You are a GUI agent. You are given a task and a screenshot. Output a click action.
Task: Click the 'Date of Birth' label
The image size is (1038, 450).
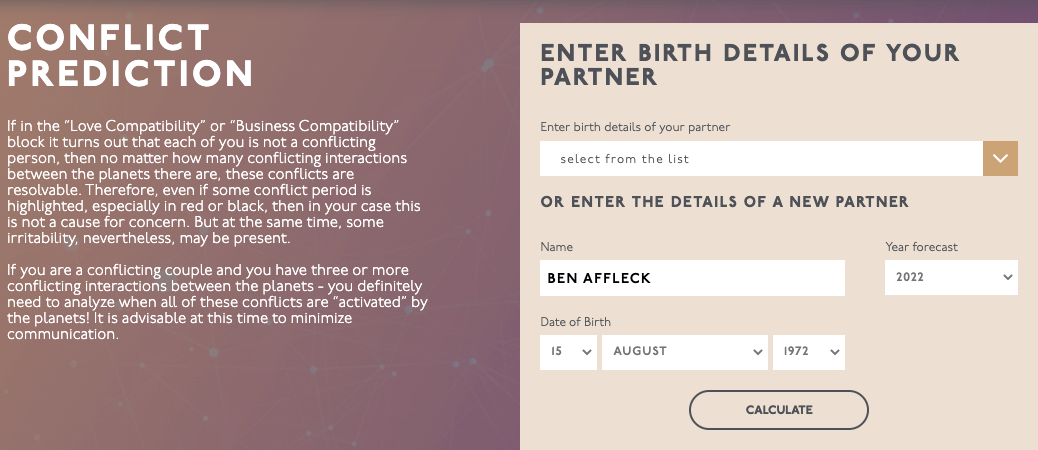(x=575, y=322)
